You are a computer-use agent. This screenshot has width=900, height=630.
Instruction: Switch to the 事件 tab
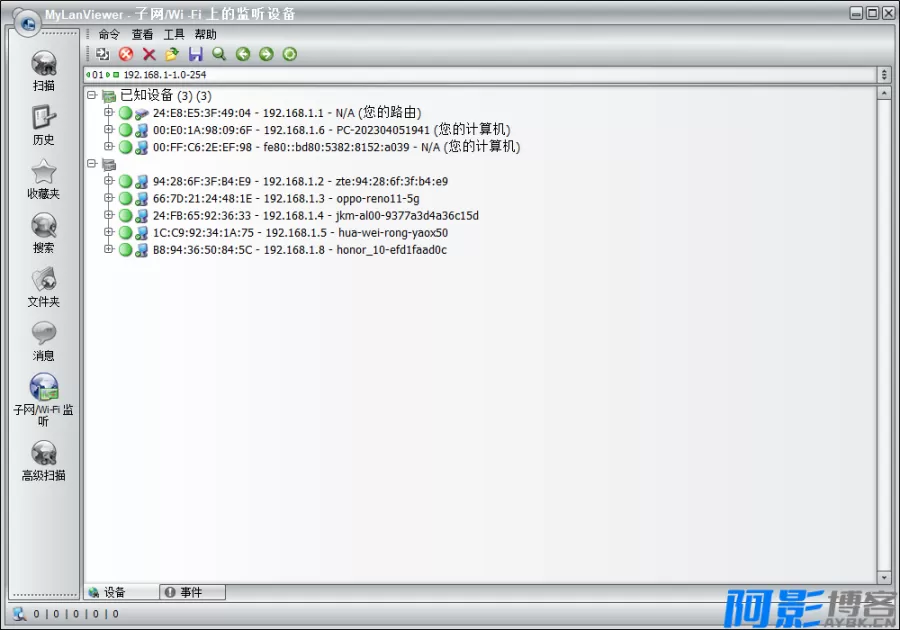(191, 591)
